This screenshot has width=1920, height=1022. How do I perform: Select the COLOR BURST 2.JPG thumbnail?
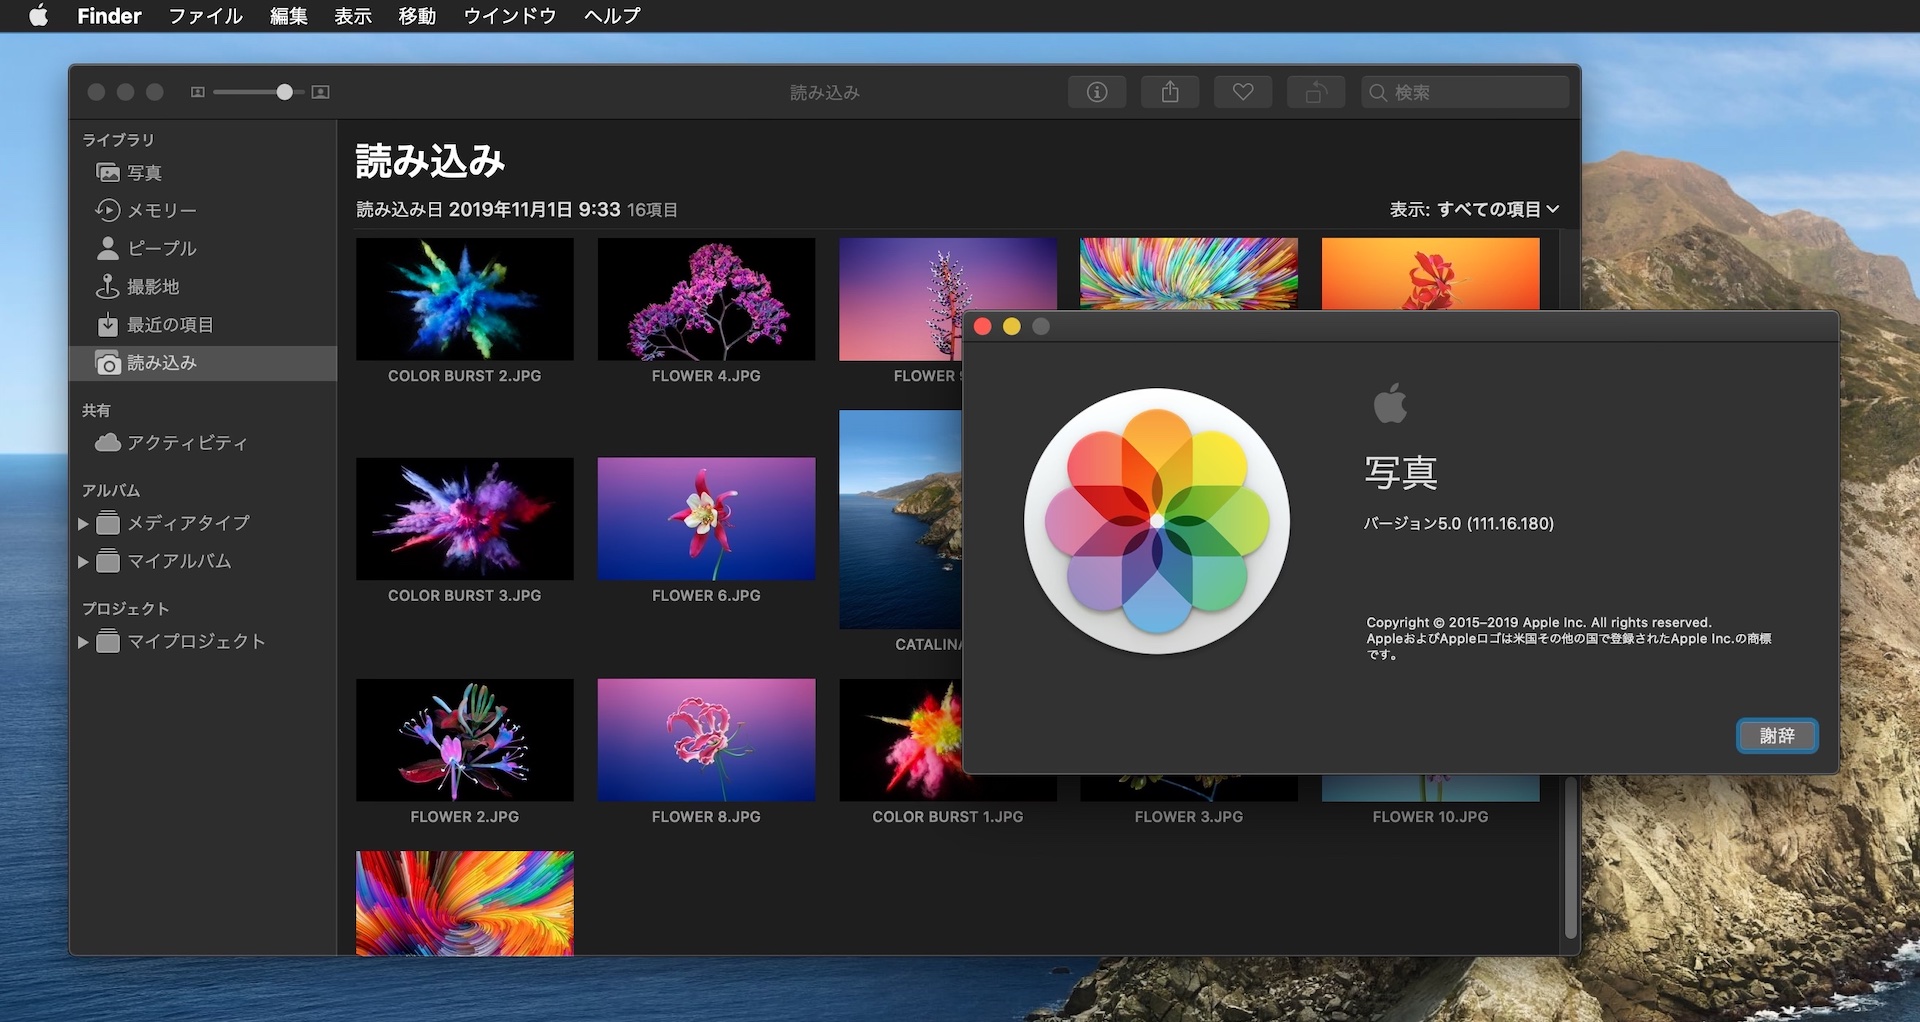click(465, 299)
